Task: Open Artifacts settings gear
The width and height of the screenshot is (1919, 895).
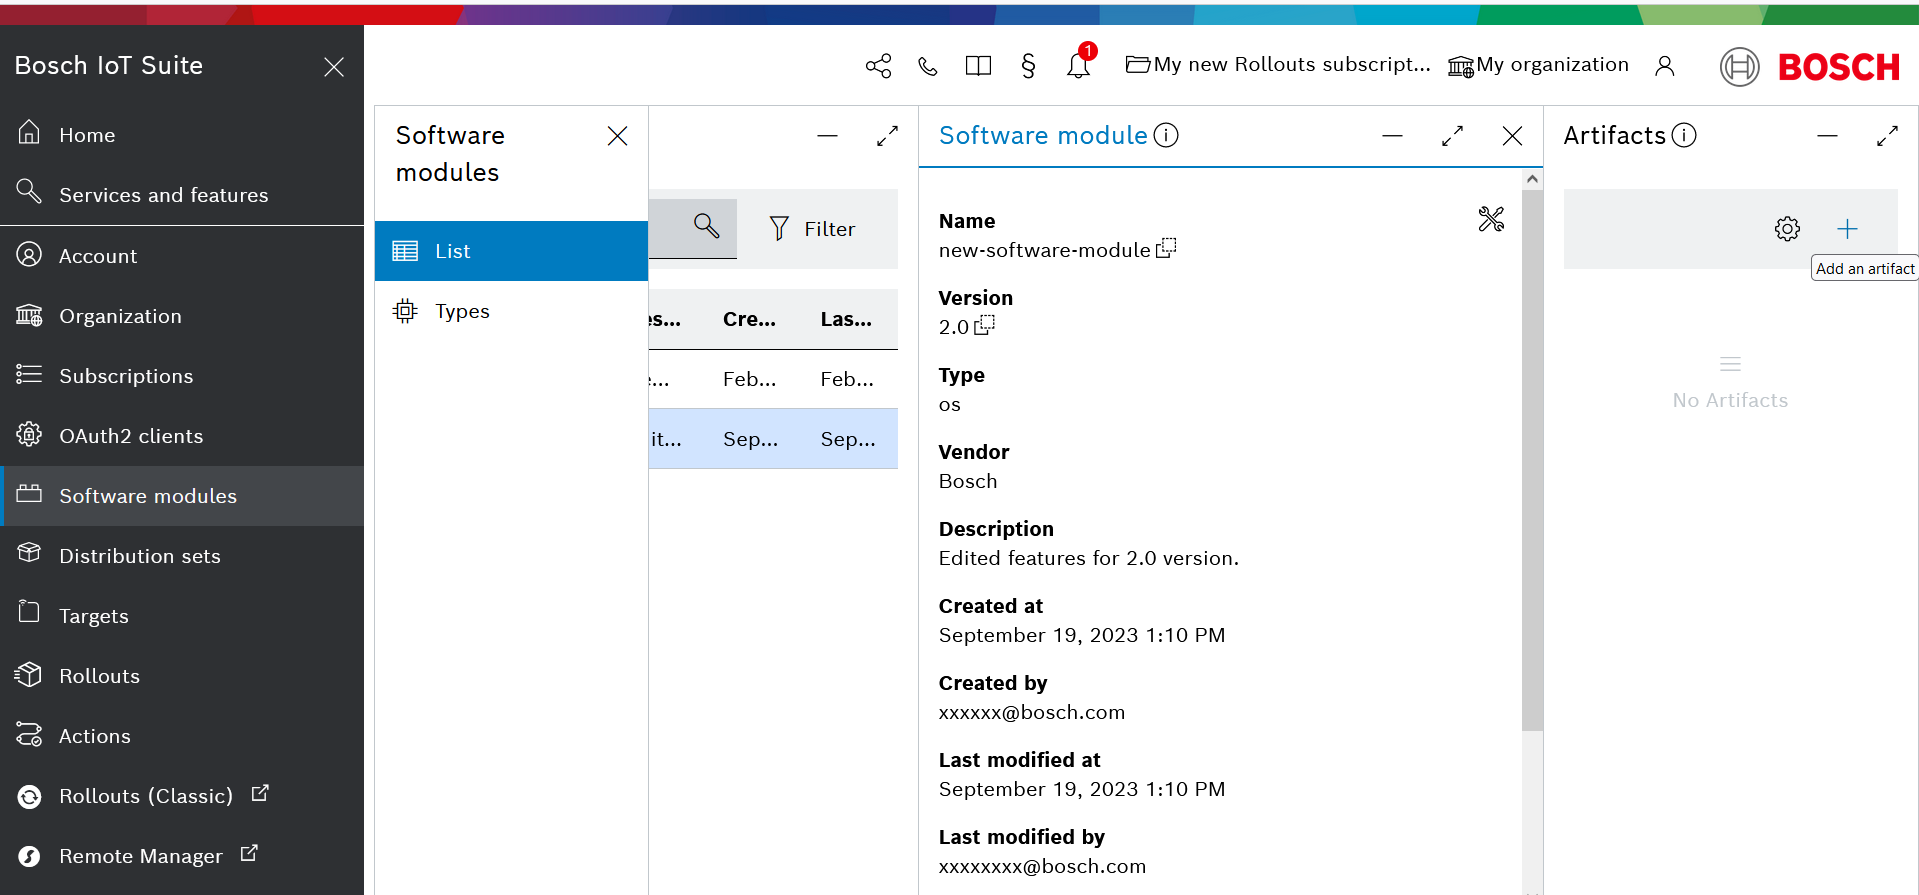Action: coord(1787,229)
